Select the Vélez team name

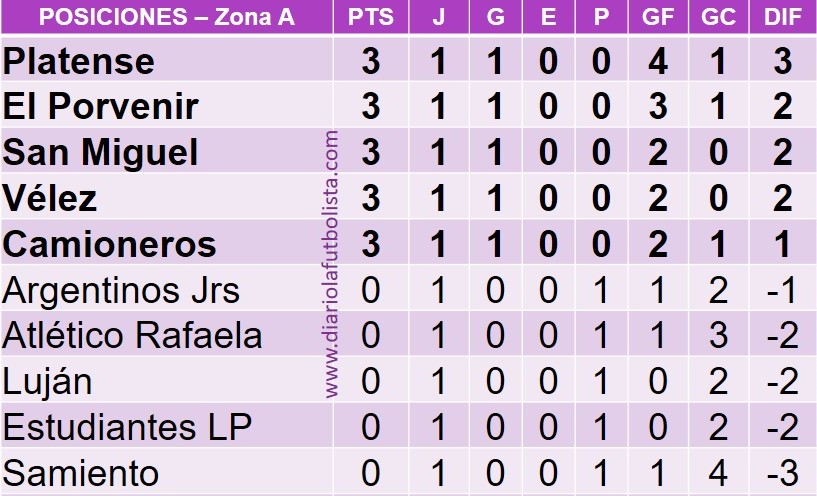(51, 198)
